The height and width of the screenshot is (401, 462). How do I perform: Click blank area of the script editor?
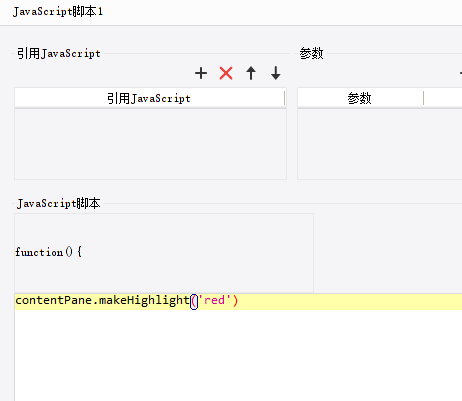(238, 355)
